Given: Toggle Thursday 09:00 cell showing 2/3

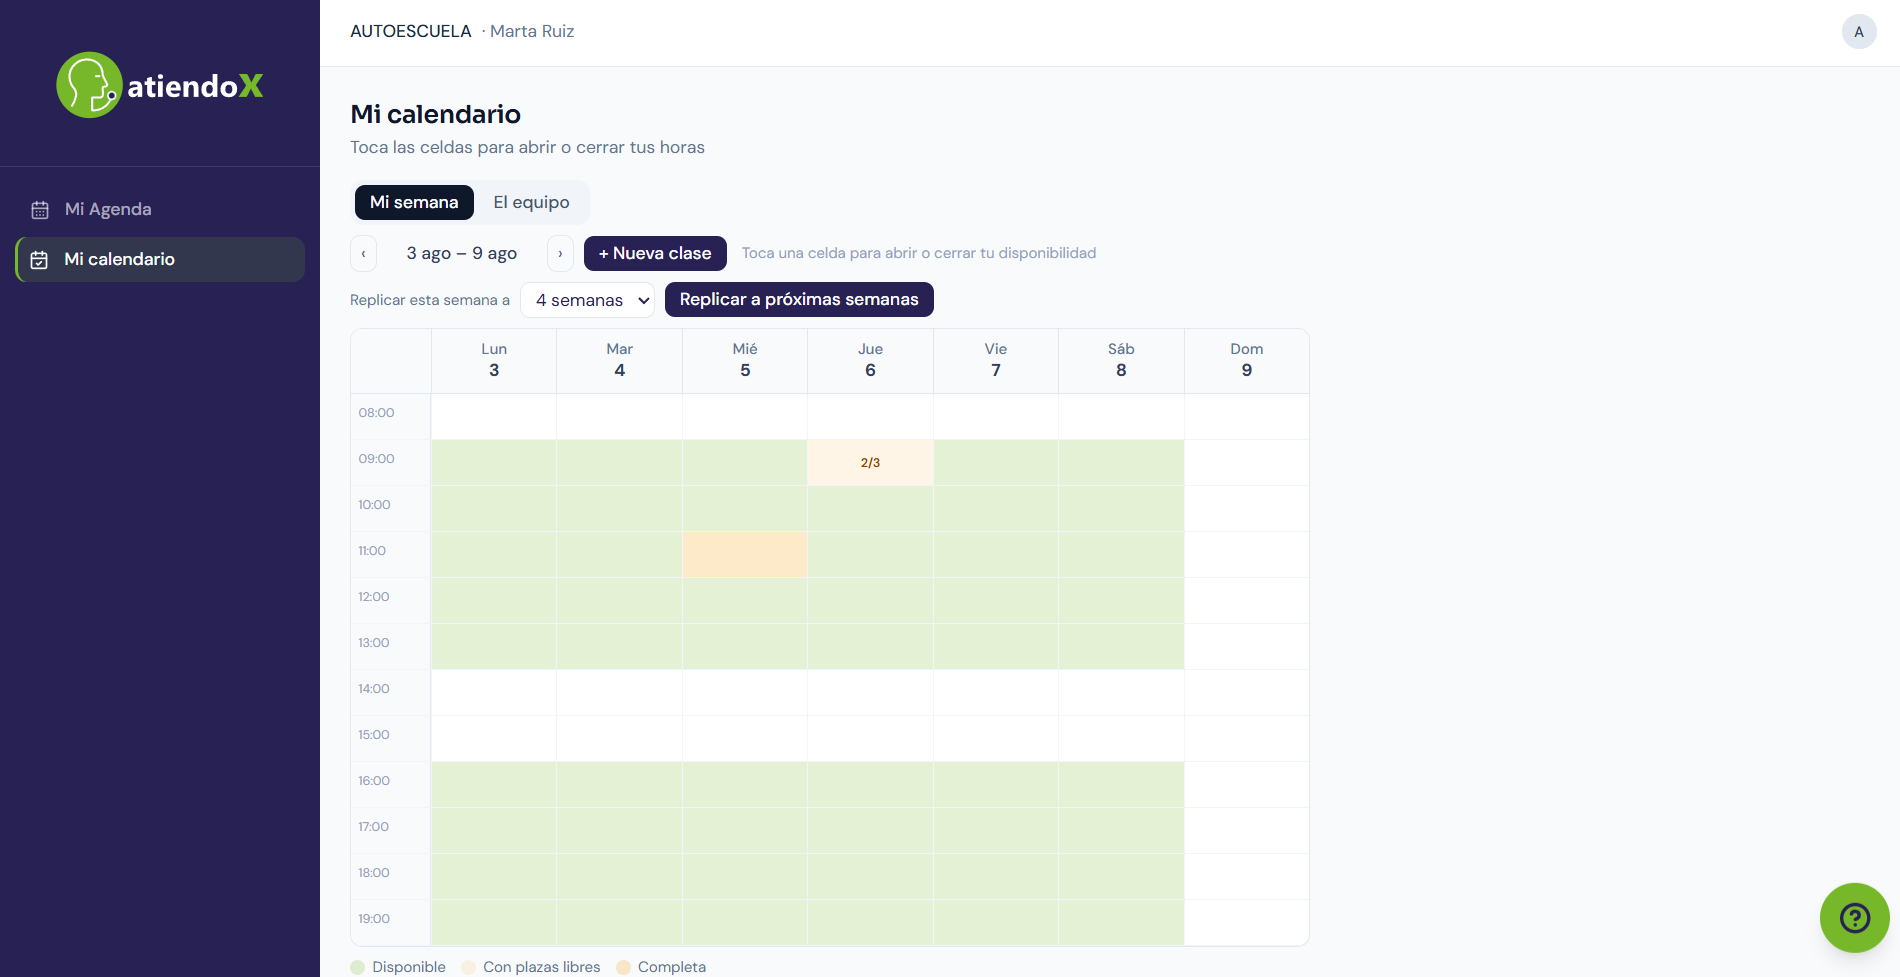Looking at the screenshot, I should 870,463.
